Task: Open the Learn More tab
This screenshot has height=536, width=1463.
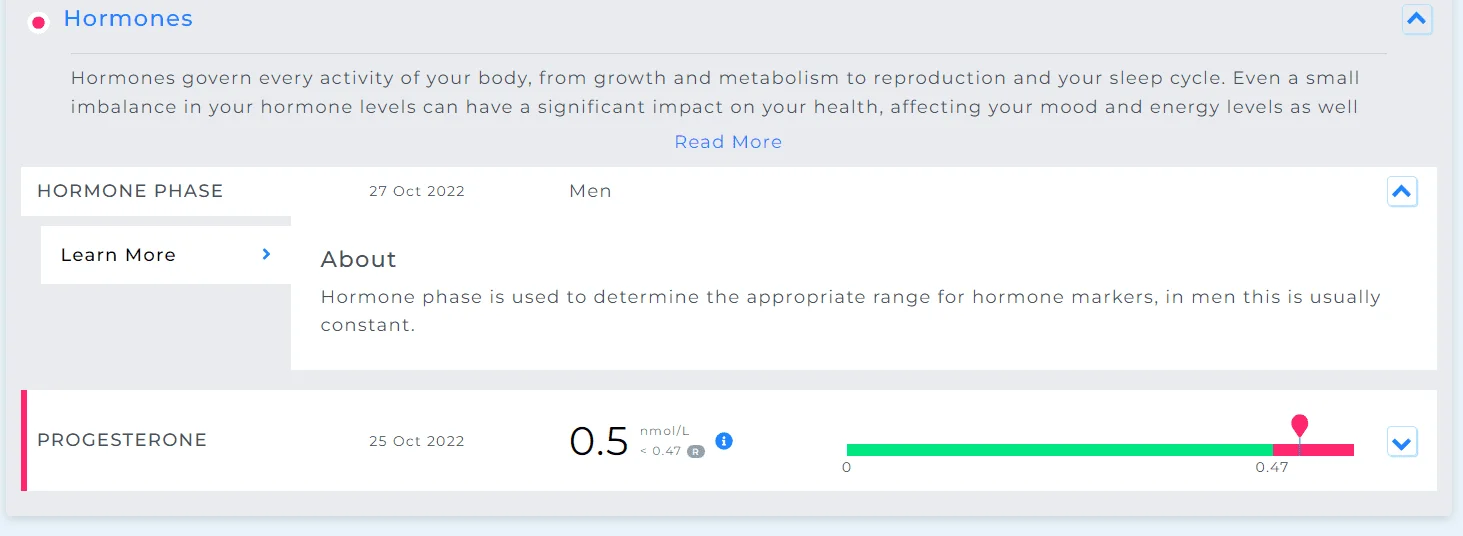Action: pyautogui.click(x=166, y=255)
